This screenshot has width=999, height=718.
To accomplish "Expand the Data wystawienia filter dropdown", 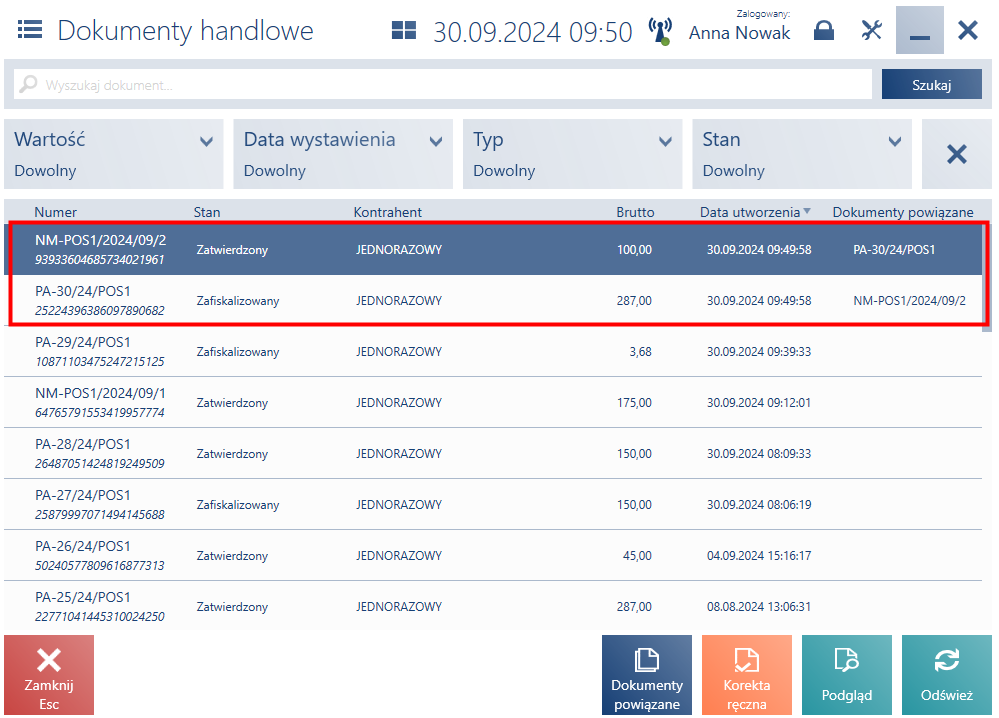I will [x=343, y=154].
